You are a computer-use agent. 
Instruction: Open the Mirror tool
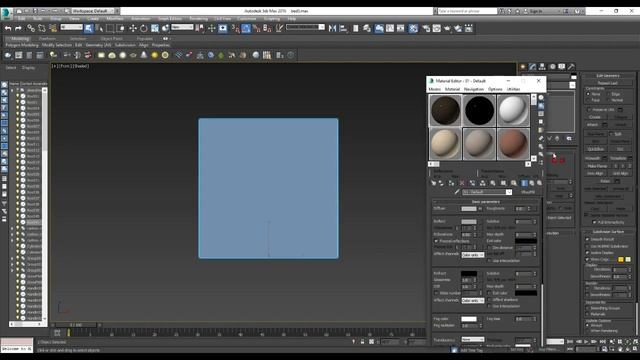tap(332, 28)
